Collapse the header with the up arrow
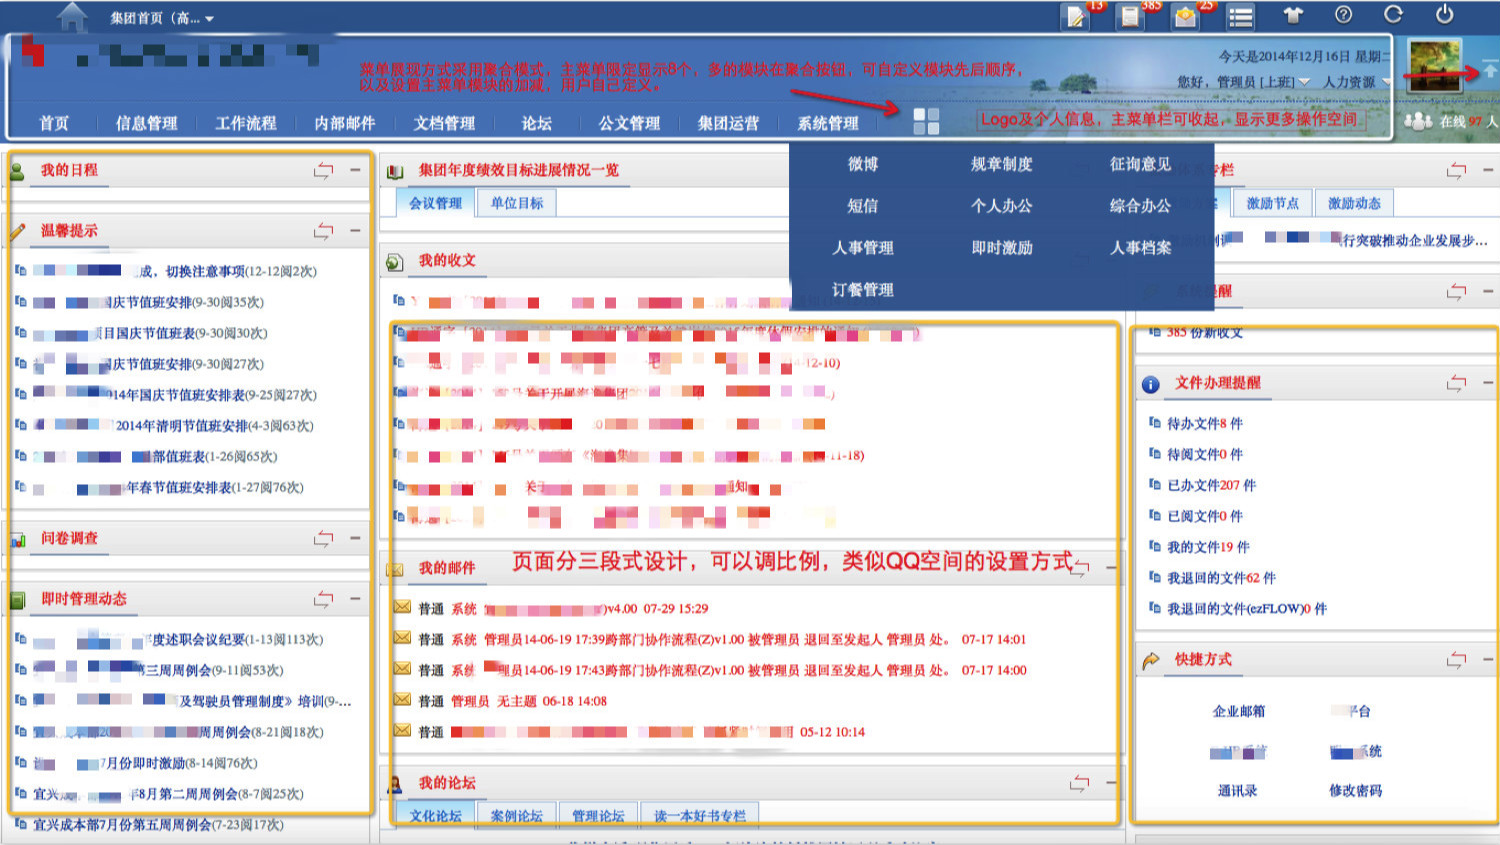The image size is (1500, 845). point(1490,70)
